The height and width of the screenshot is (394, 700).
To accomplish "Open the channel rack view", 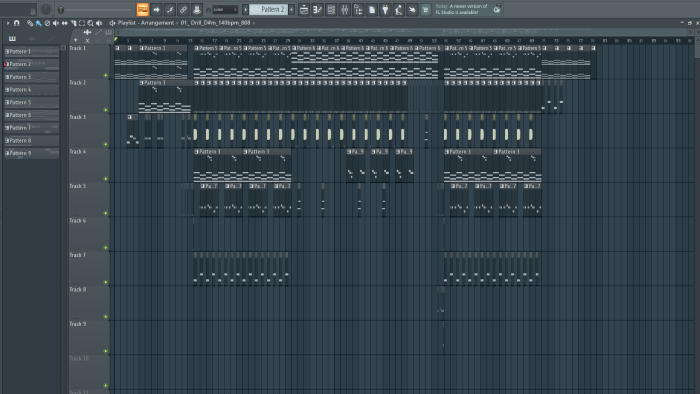I will coord(331,9).
